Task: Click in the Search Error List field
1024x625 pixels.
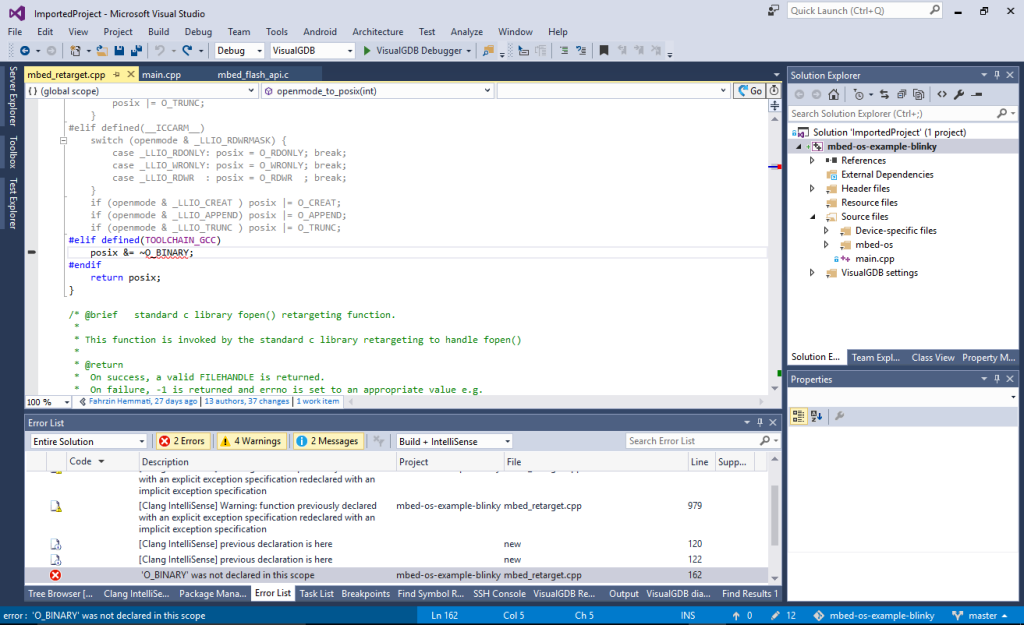Action: [x=690, y=440]
